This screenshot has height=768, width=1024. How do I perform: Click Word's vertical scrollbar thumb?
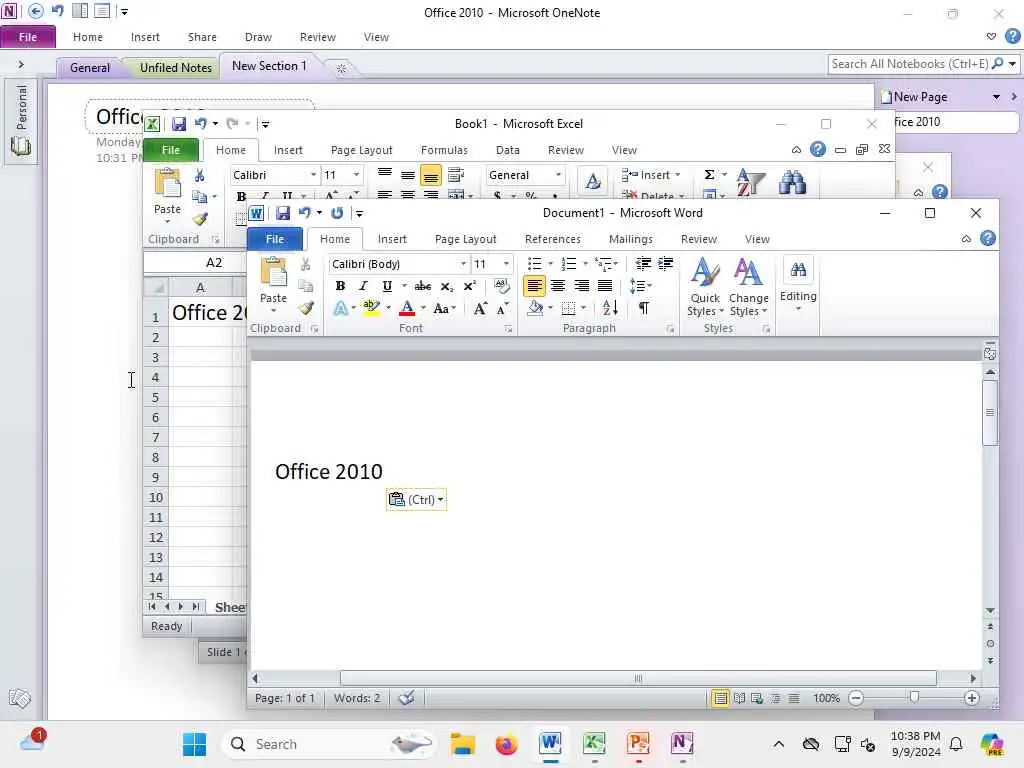(990, 413)
